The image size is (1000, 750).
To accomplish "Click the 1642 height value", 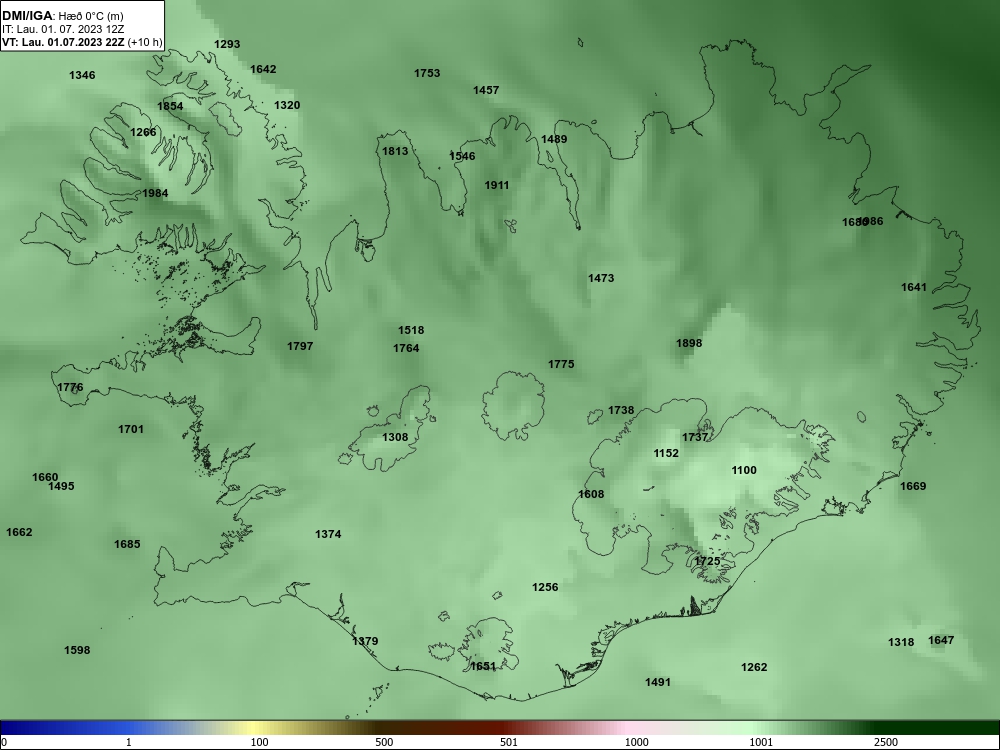I will (263, 69).
